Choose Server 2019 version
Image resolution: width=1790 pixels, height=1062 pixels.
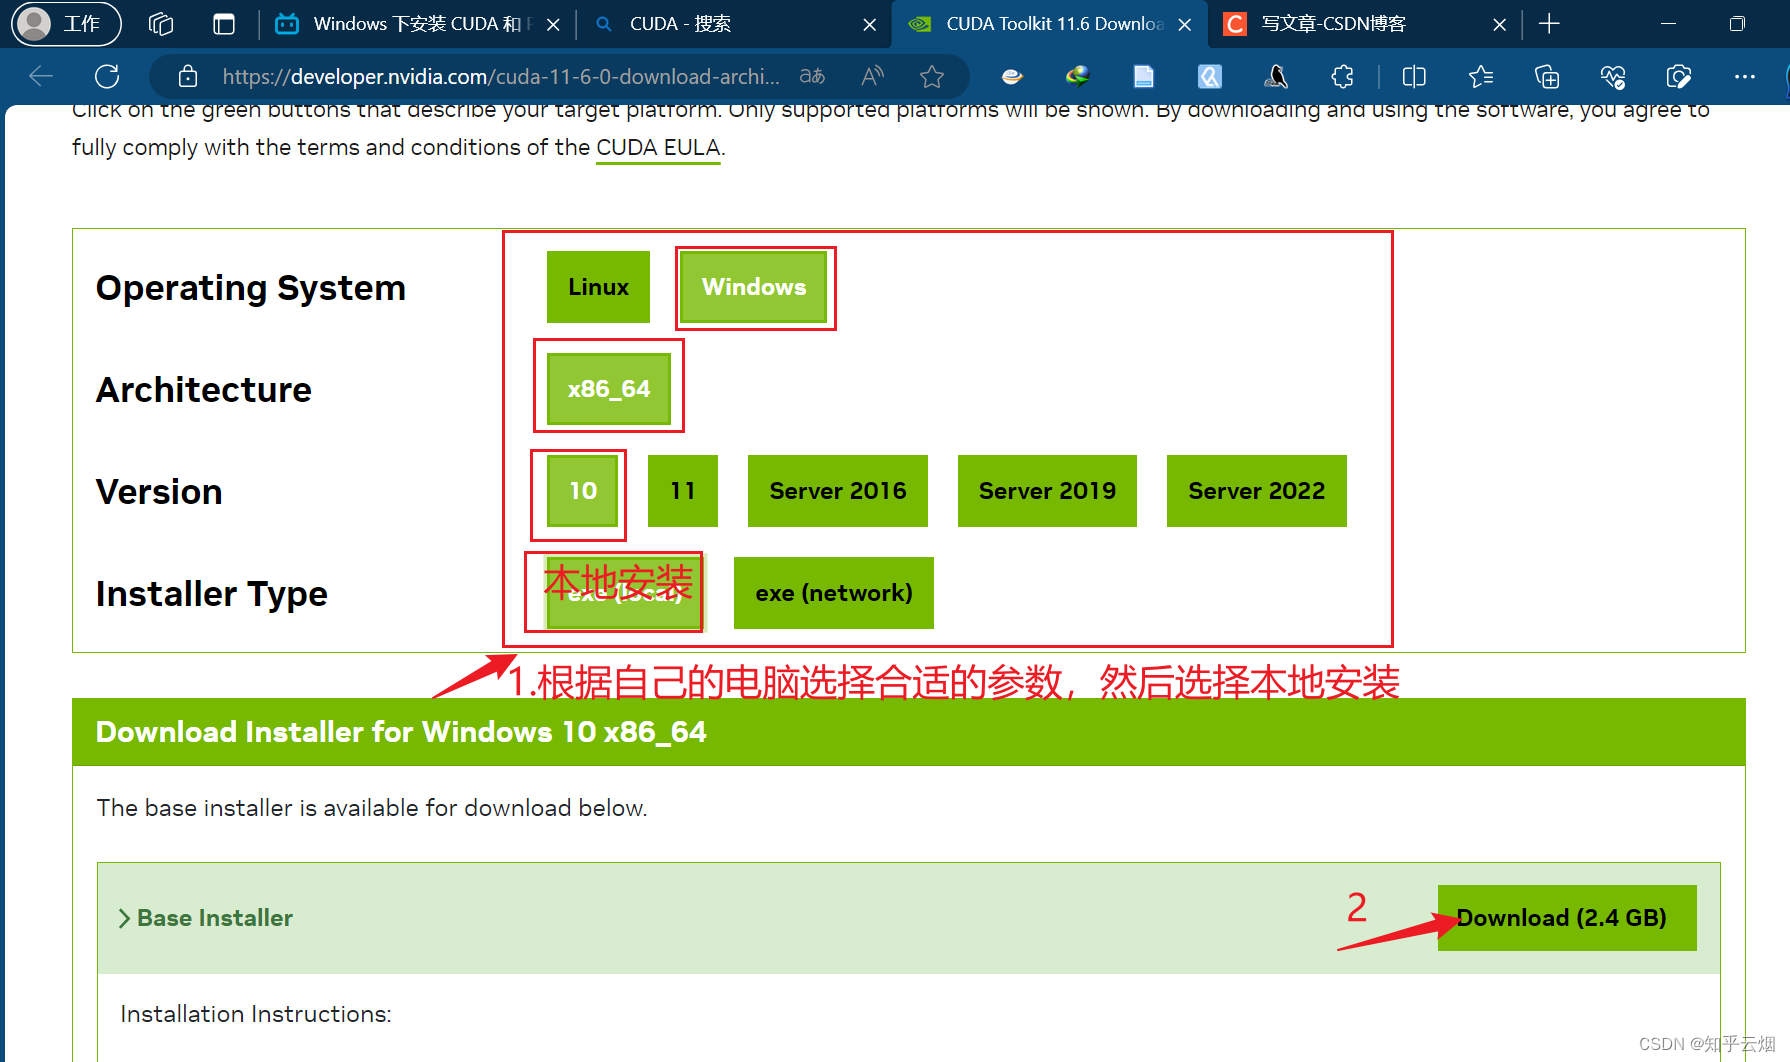pyautogui.click(x=1047, y=491)
